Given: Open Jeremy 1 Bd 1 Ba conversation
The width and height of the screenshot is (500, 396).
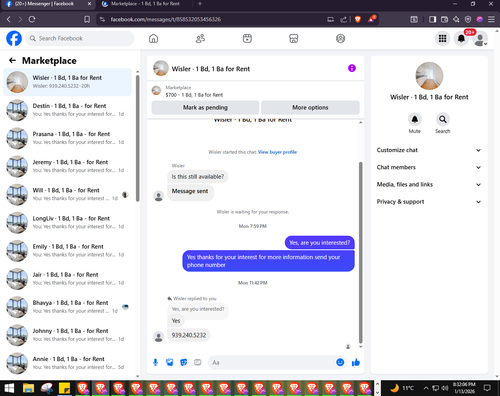Looking at the screenshot, I should (x=68, y=166).
